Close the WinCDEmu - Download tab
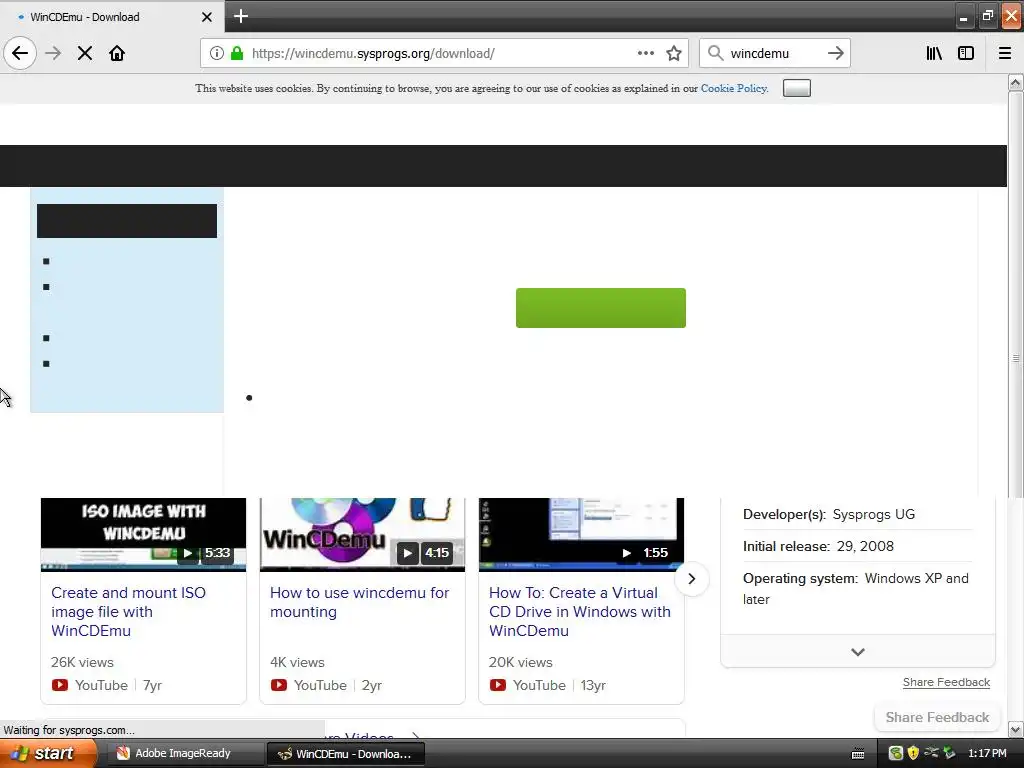Viewport: 1024px width, 768px height. coord(206,17)
